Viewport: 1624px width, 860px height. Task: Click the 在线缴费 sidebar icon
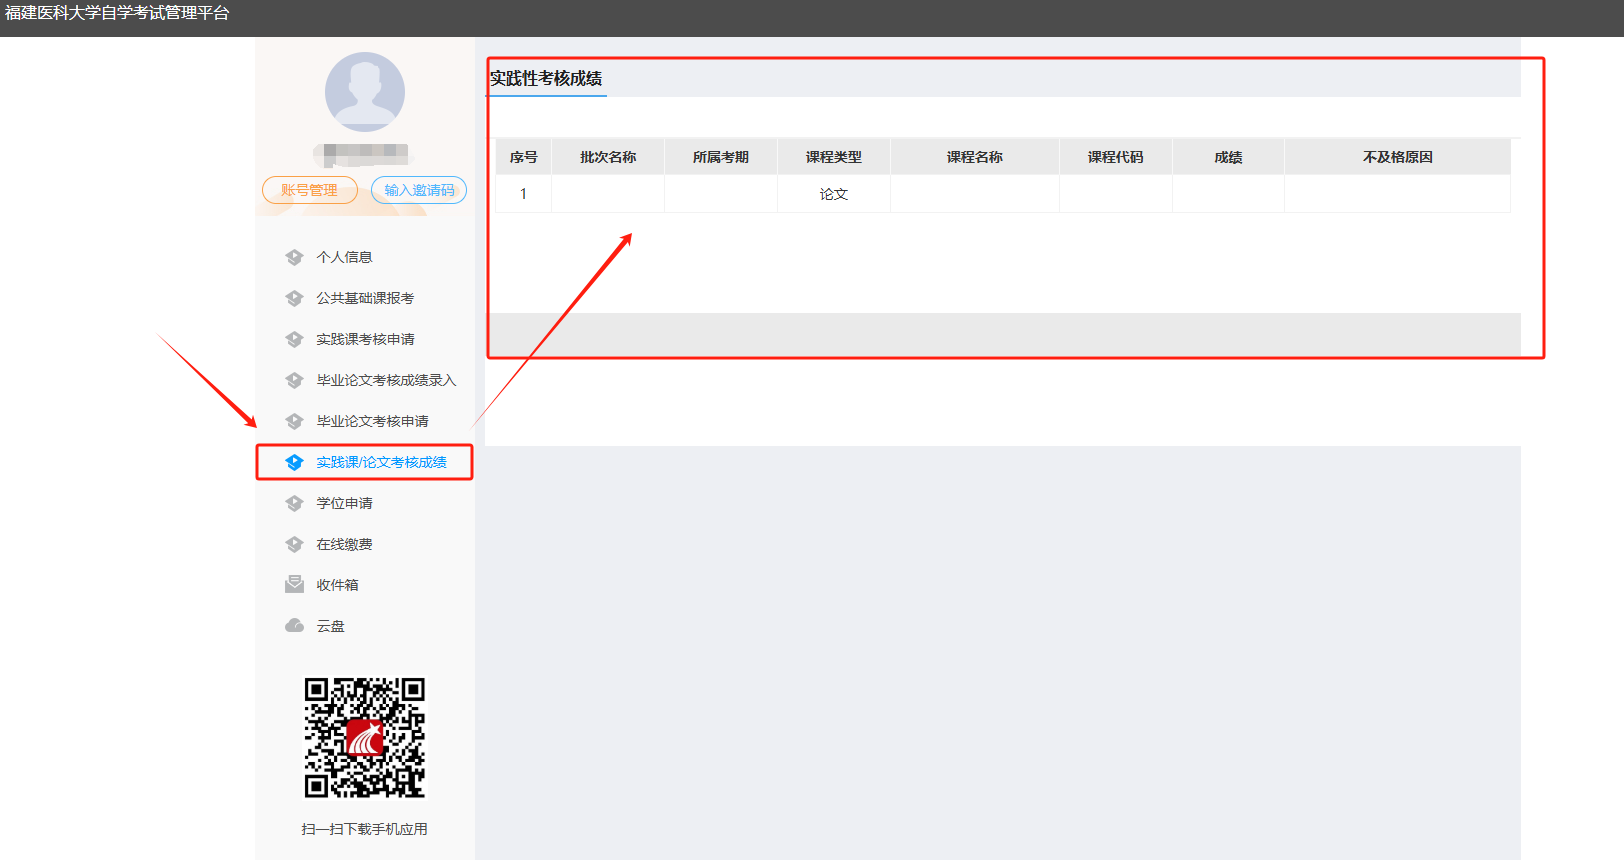[294, 544]
